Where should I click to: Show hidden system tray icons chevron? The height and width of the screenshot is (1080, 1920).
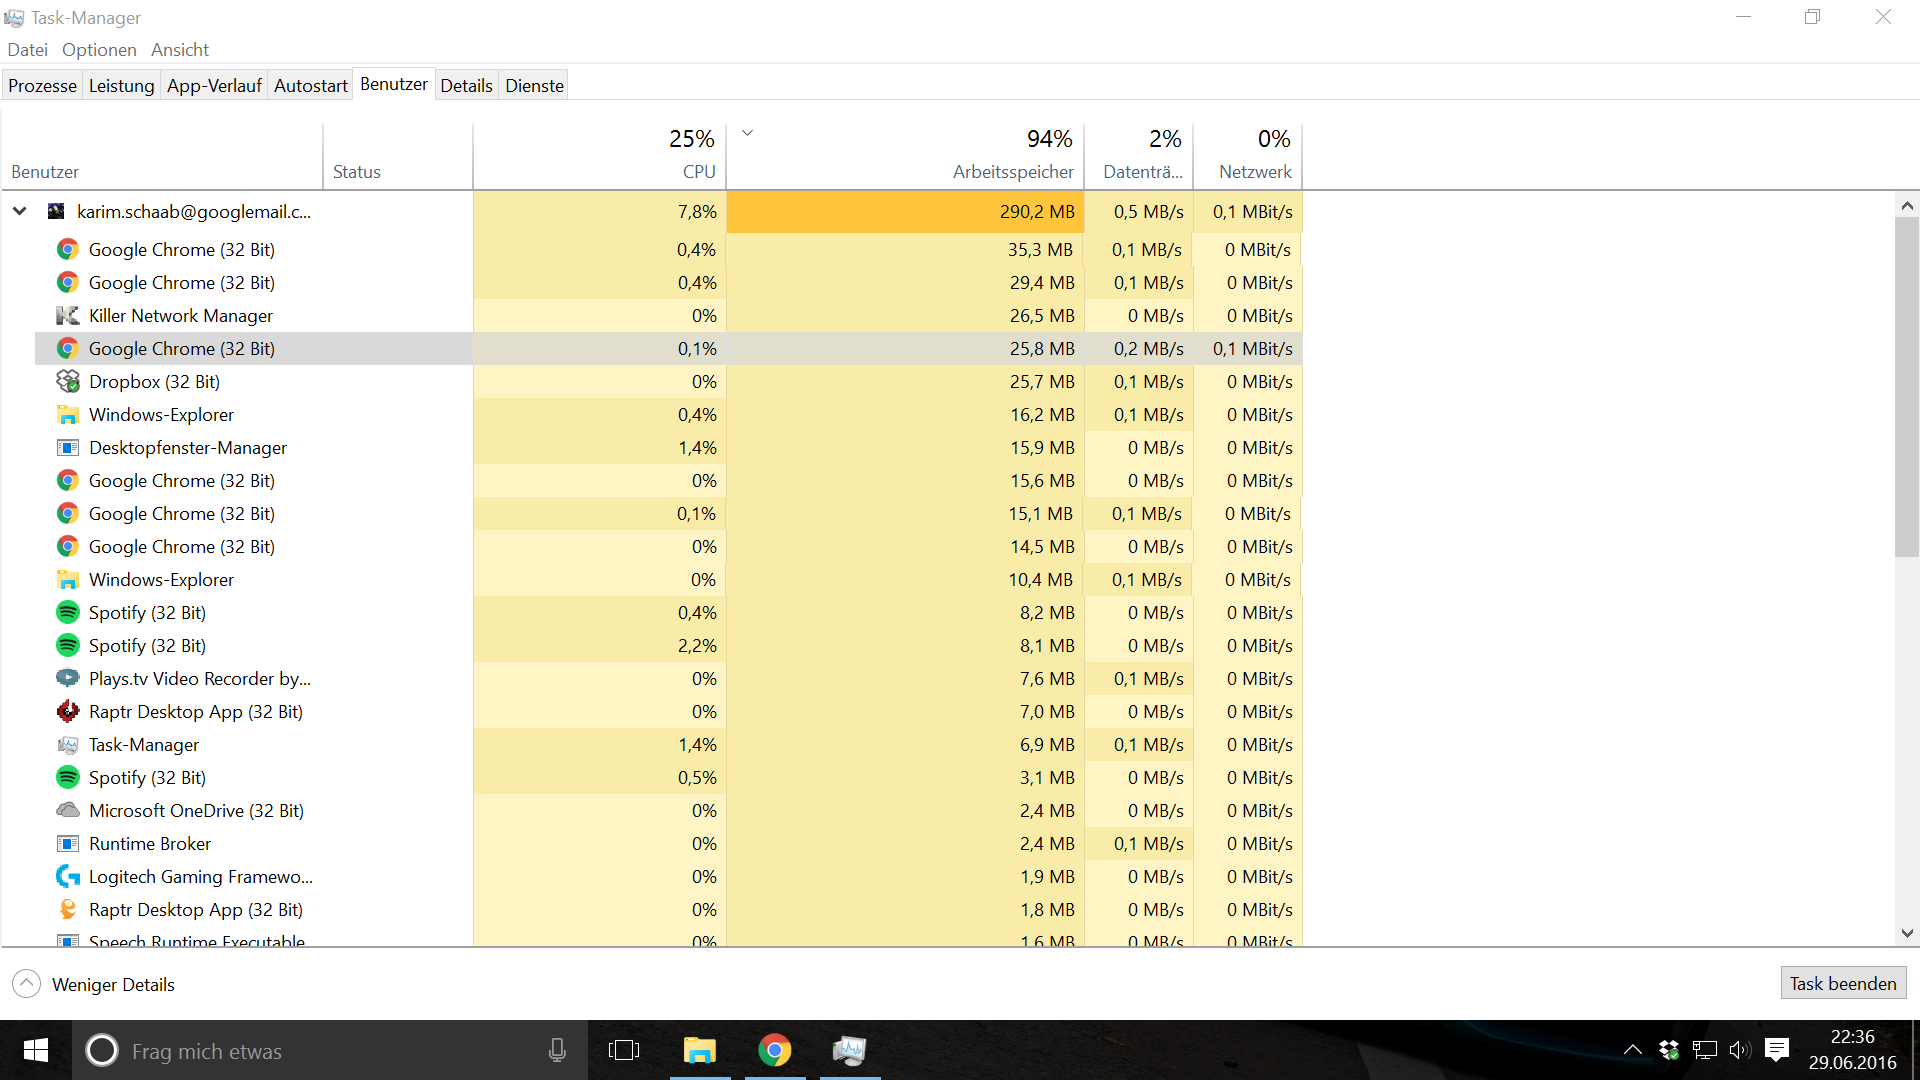pos(1632,1050)
